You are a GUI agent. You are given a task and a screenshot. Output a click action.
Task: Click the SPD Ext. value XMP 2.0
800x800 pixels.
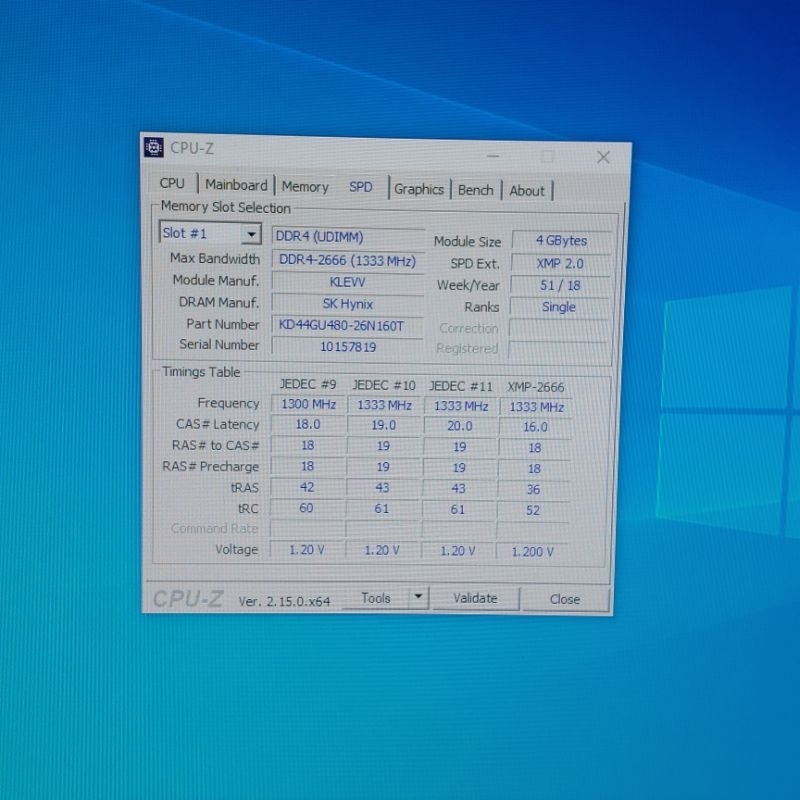tap(560, 264)
